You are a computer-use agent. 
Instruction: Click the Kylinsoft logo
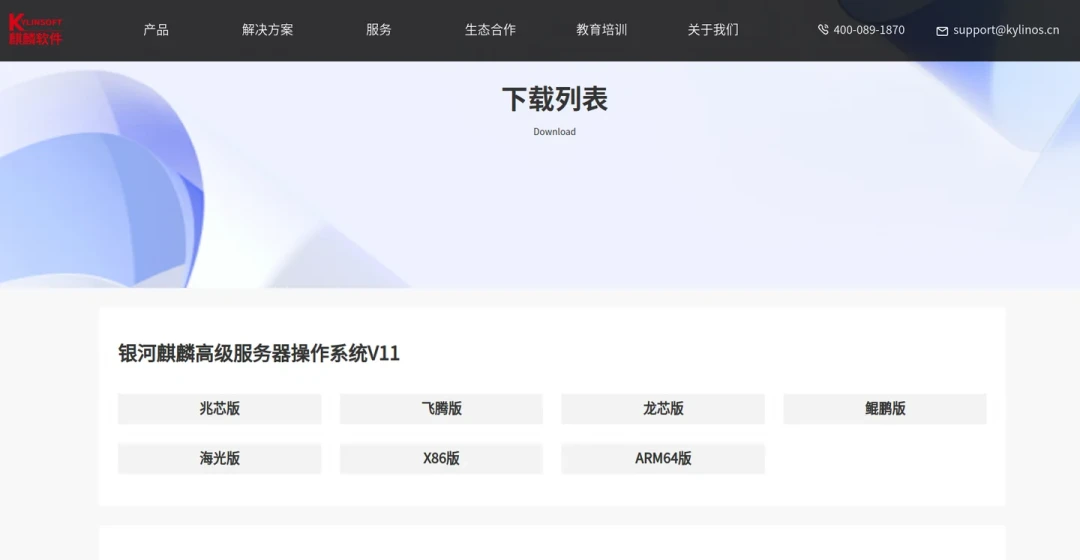point(35,30)
